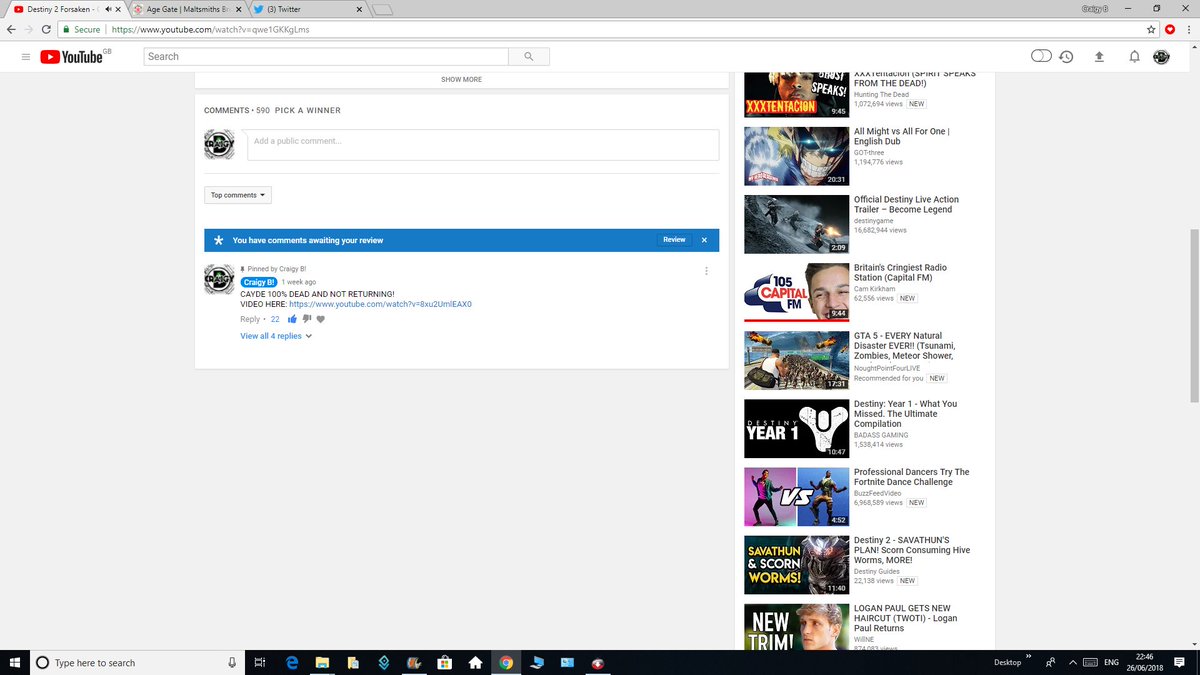Open the notifications bell
1200x675 pixels.
[1134, 57]
